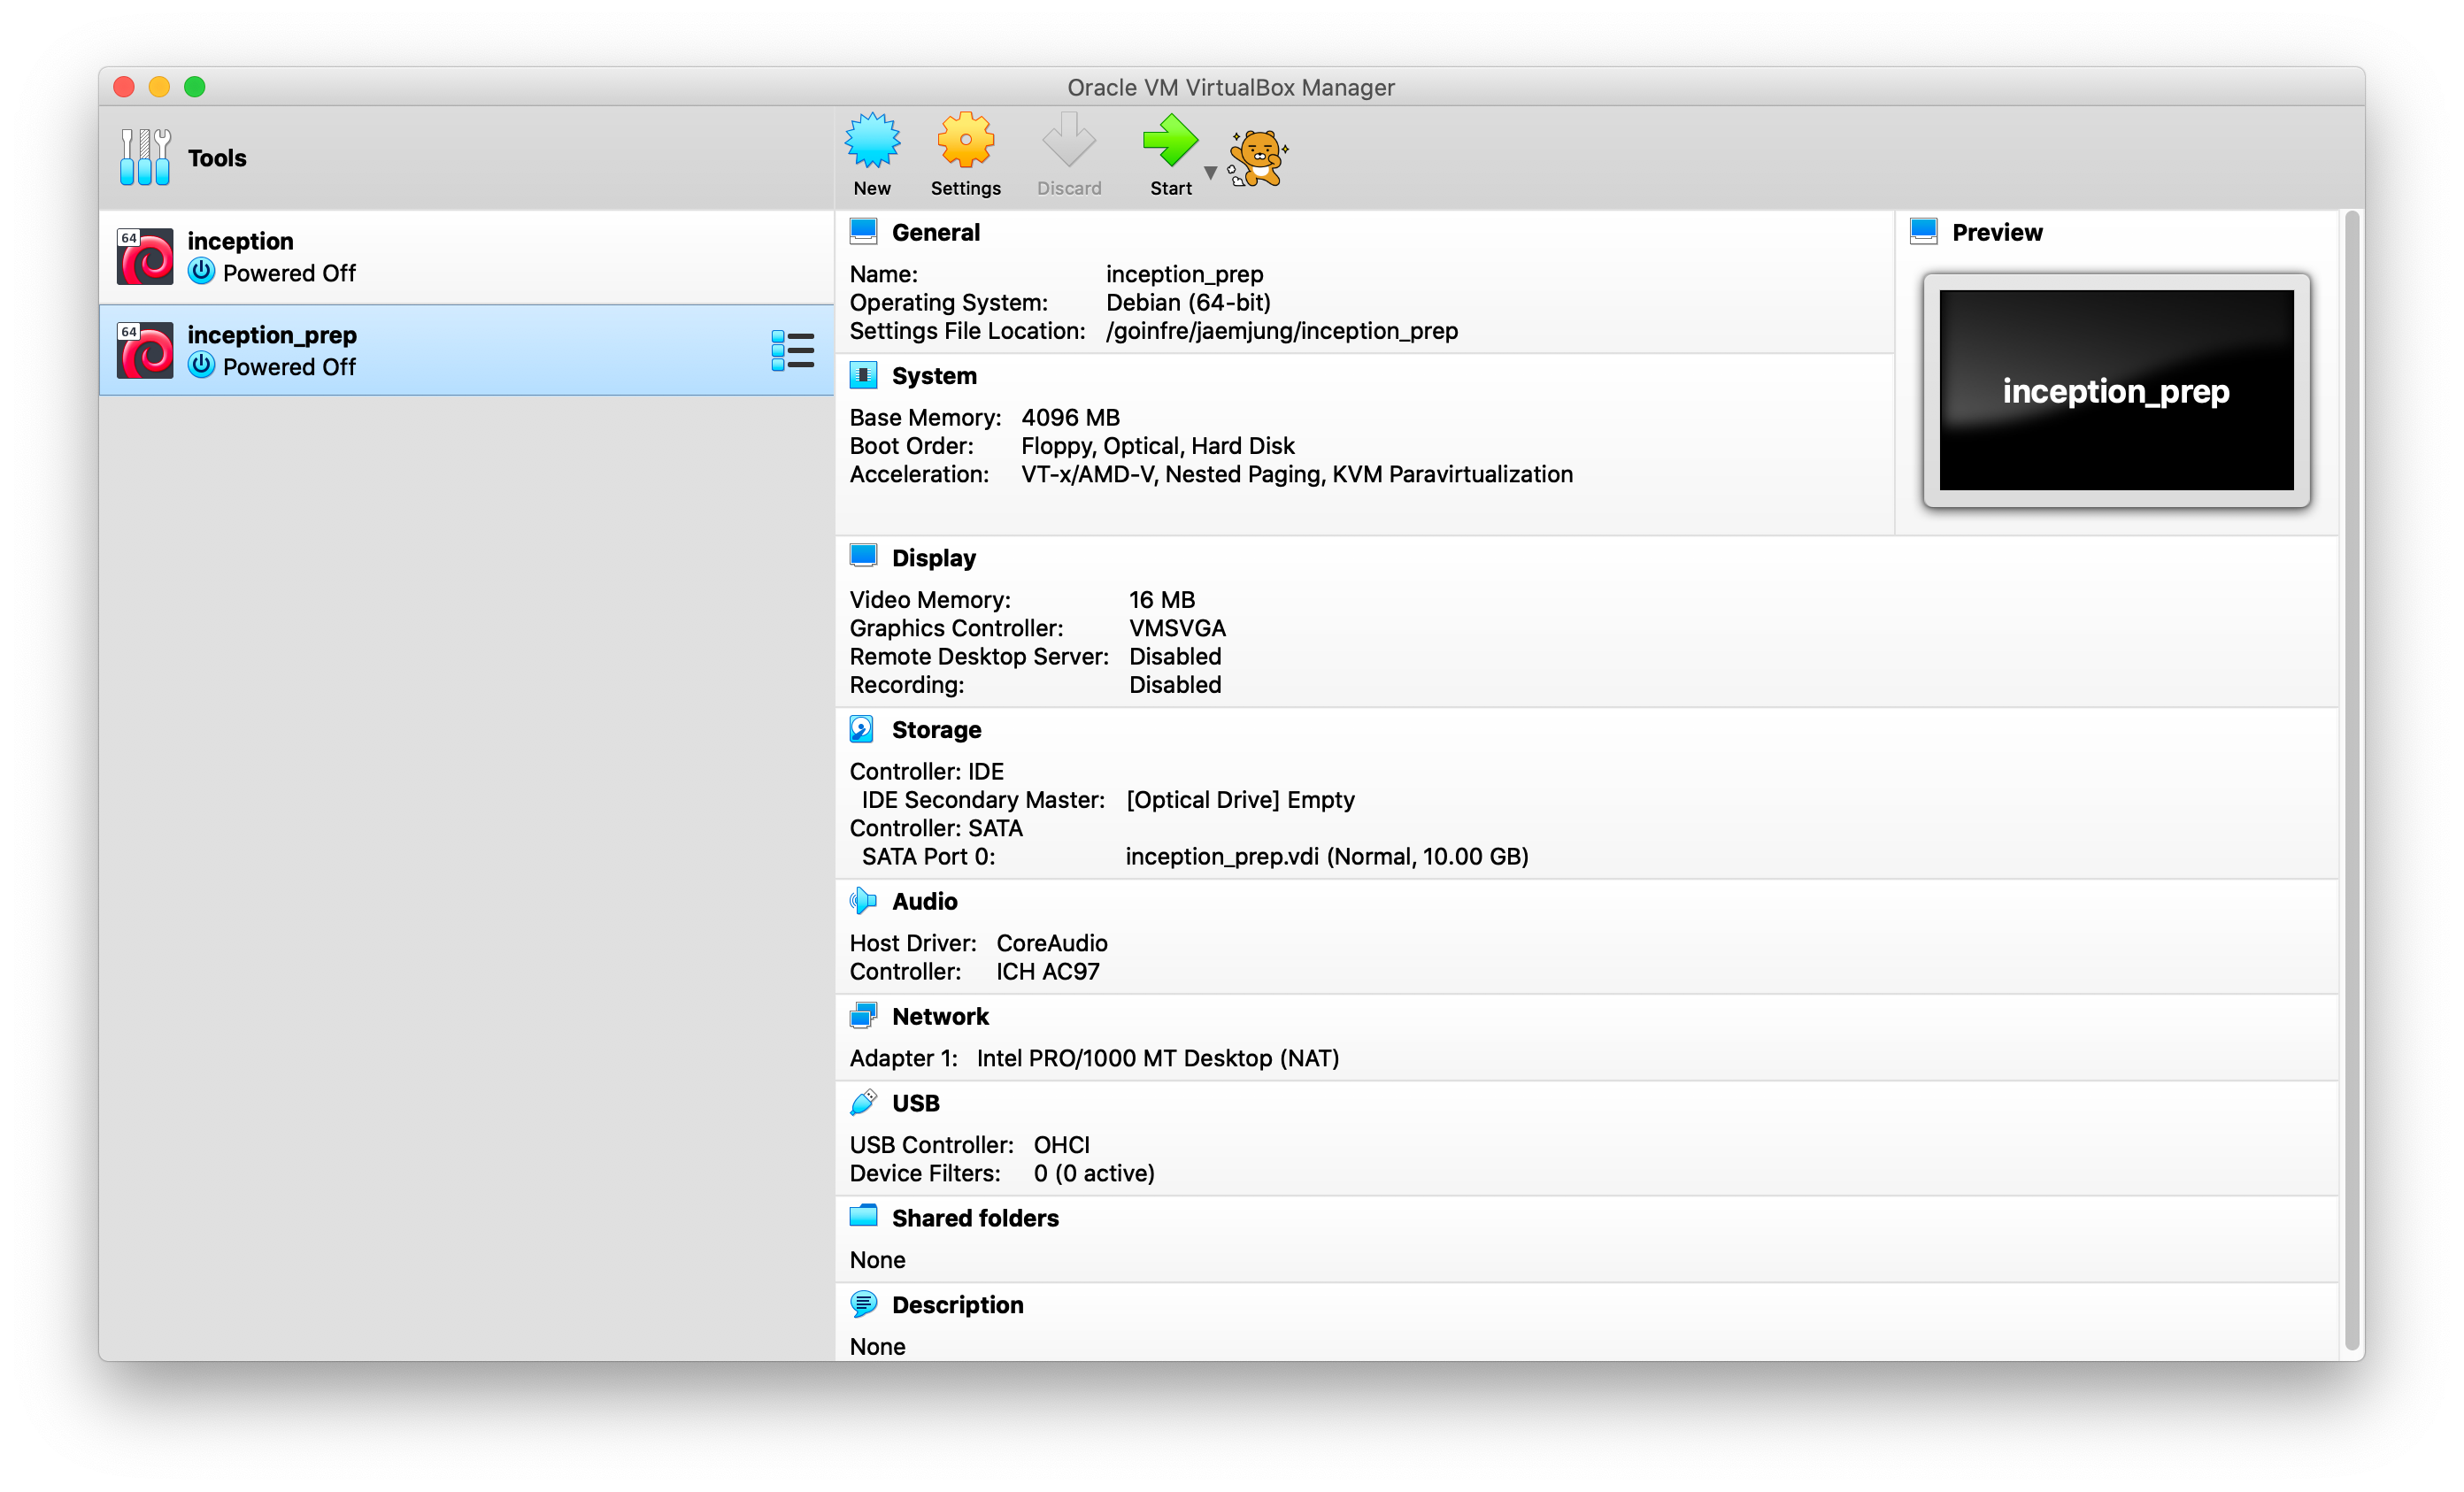Click the Audio speaker icon
The height and width of the screenshot is (1492, 2464).
tap(863, 901)
